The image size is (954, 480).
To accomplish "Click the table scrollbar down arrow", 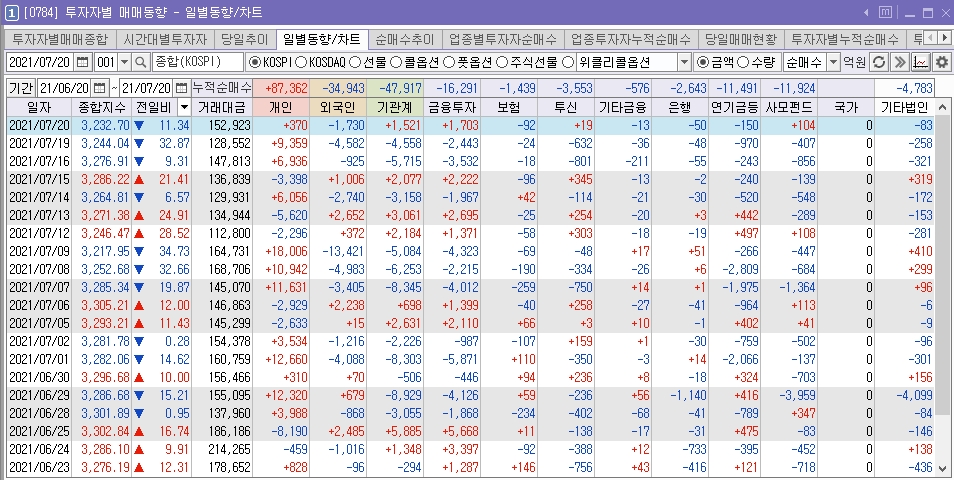I will [x=943, y=468].
